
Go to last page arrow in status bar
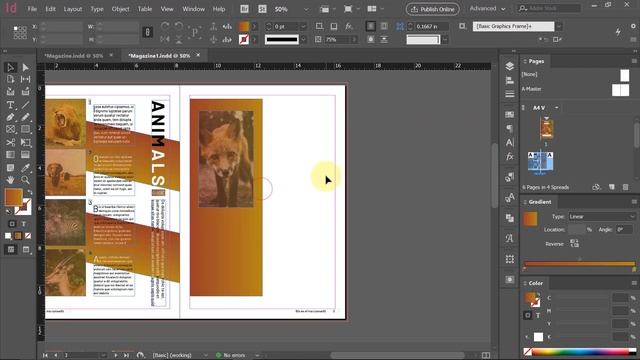(x=126, y=355)
